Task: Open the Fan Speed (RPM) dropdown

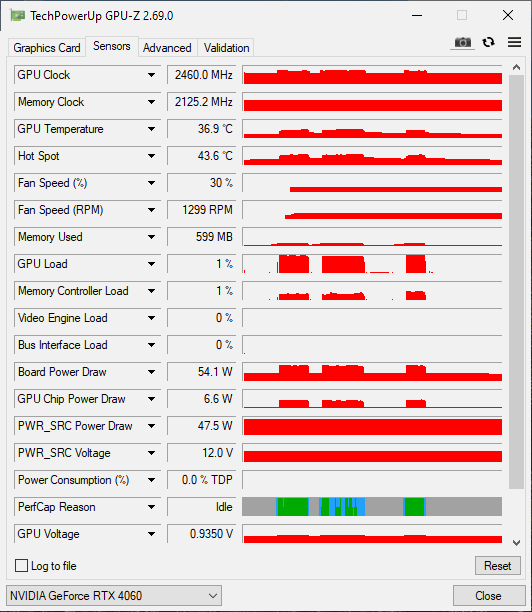Action: [151, 210]
